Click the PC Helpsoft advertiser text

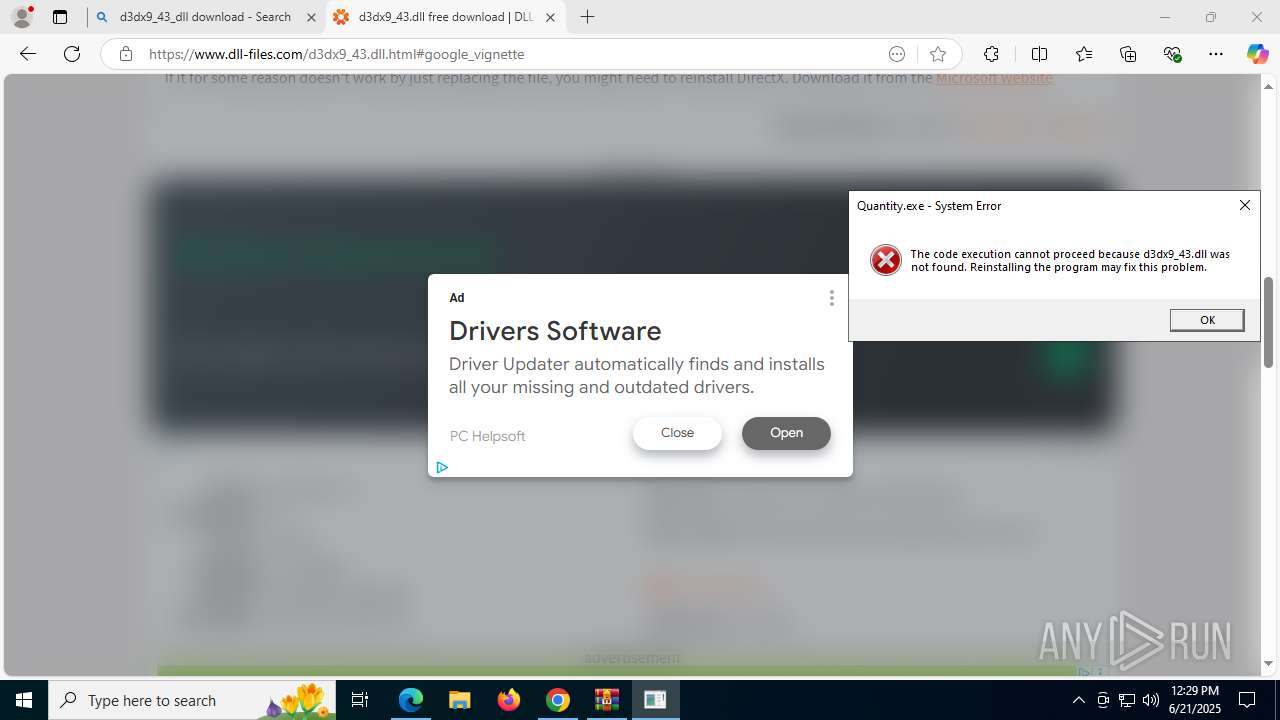(487, 436)
